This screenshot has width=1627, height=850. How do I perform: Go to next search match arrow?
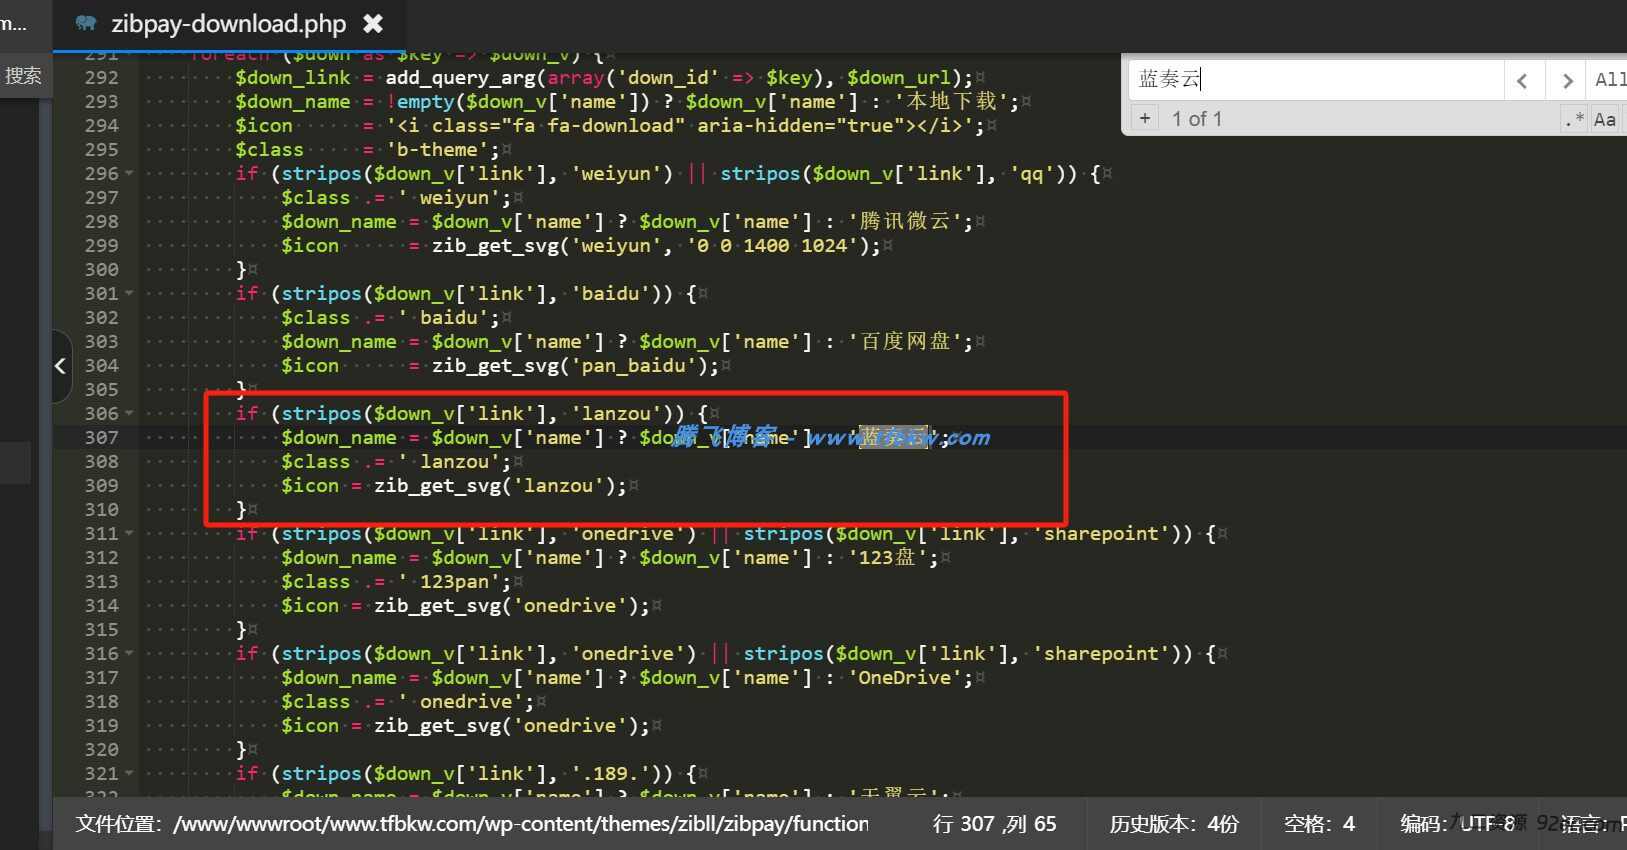(x=1567, y=81)
